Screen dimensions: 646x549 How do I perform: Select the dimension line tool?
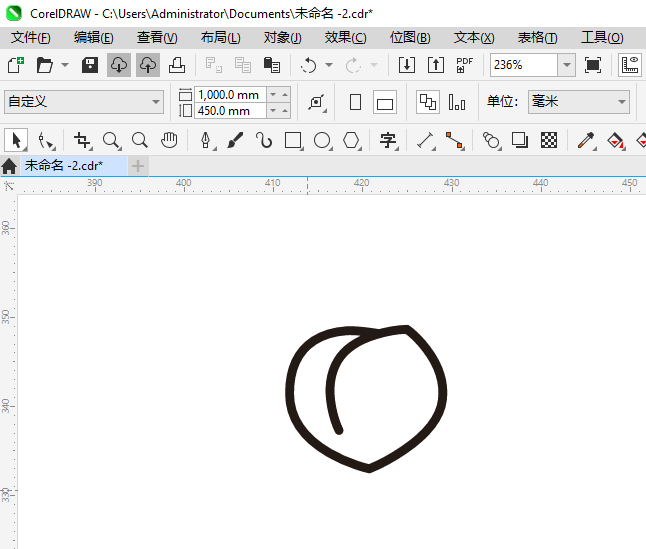(x=426, y=140)
